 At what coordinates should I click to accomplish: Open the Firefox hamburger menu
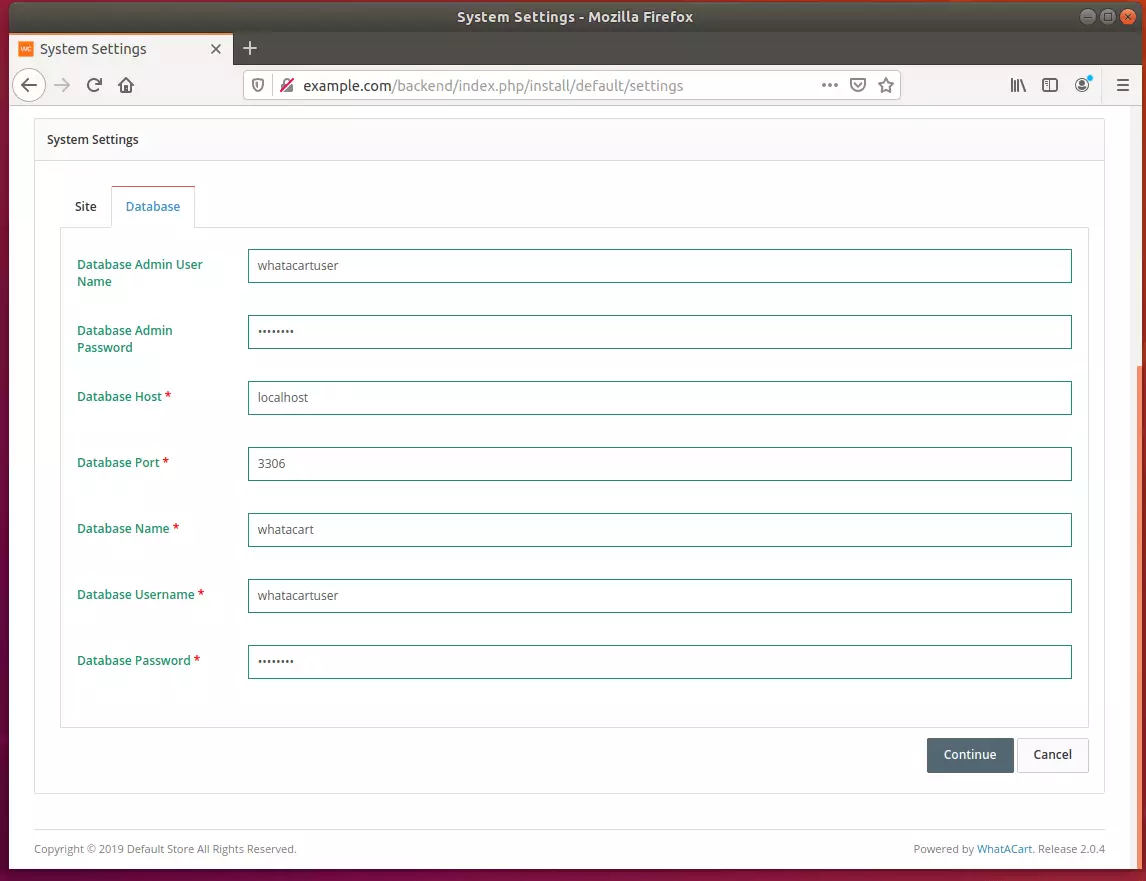click(x=1123, y=86)
